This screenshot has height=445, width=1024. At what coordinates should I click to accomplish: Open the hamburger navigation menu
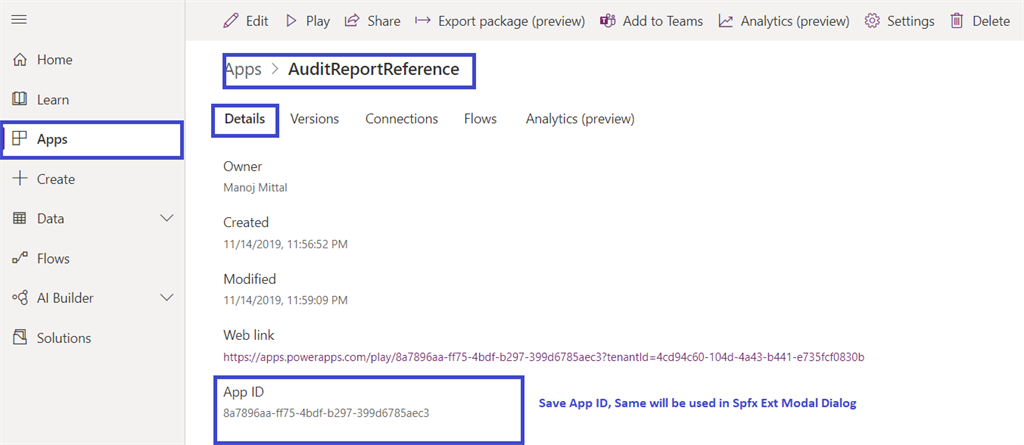point(20,20)
